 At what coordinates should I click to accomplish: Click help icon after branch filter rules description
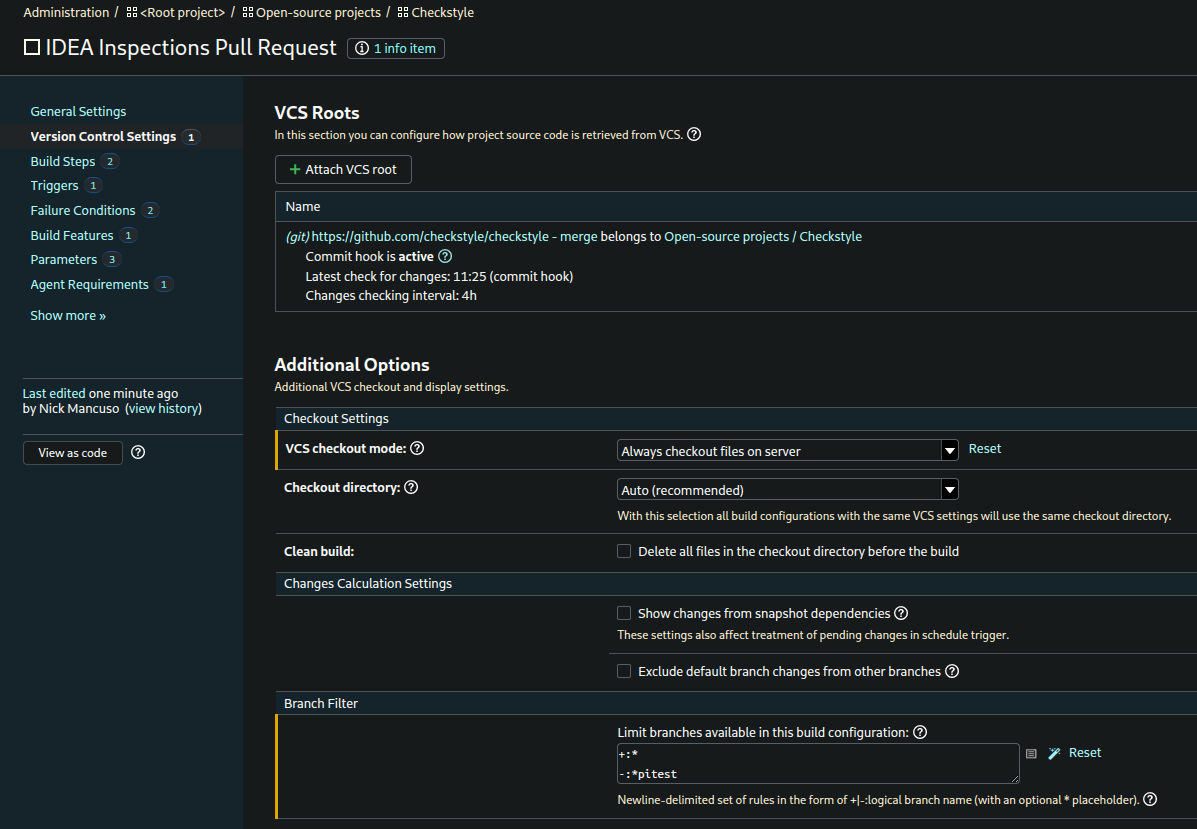1150,799
